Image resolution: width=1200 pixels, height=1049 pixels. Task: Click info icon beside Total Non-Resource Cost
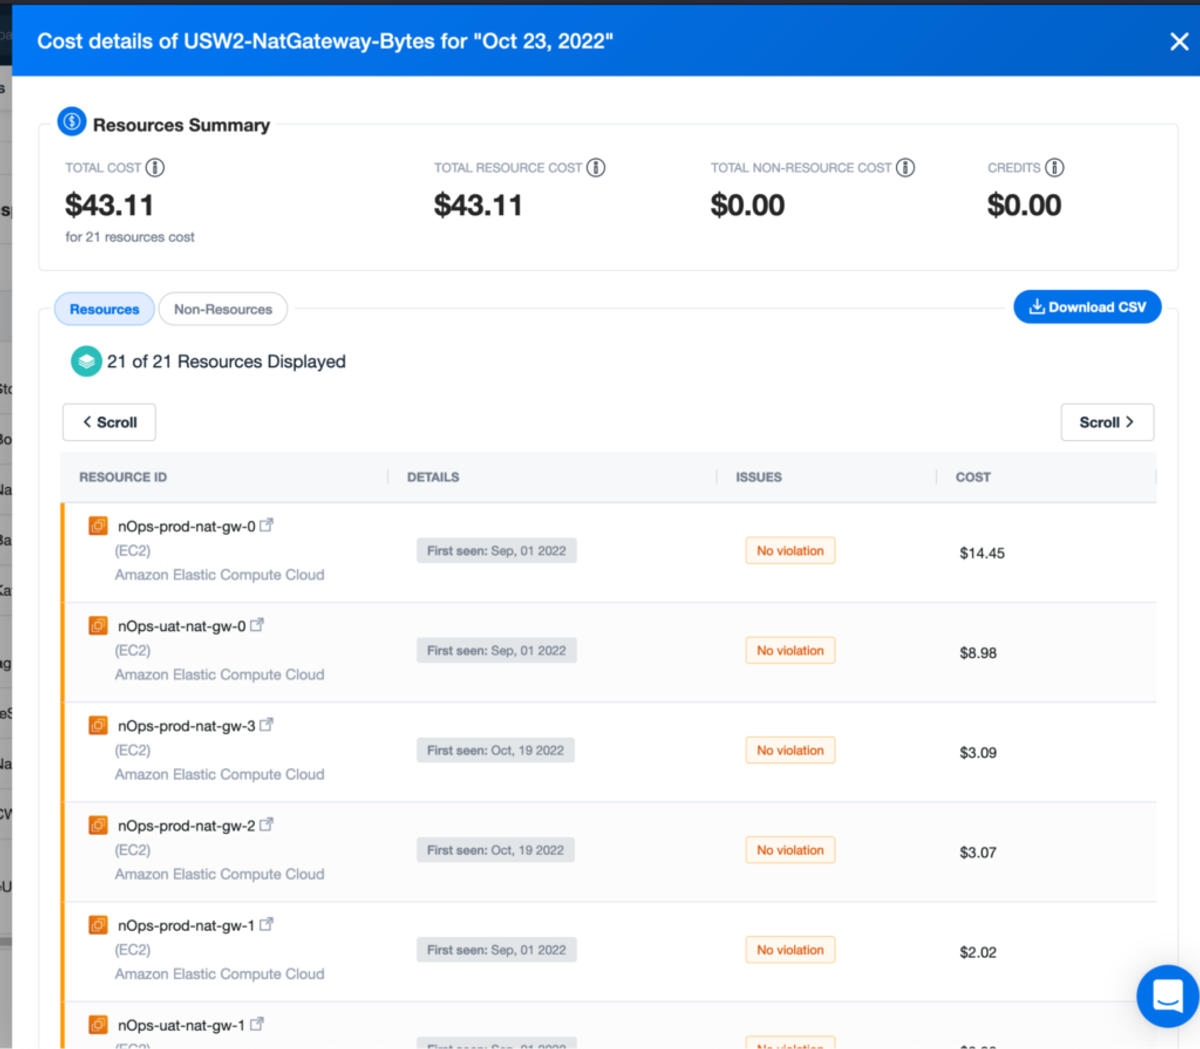905,168
